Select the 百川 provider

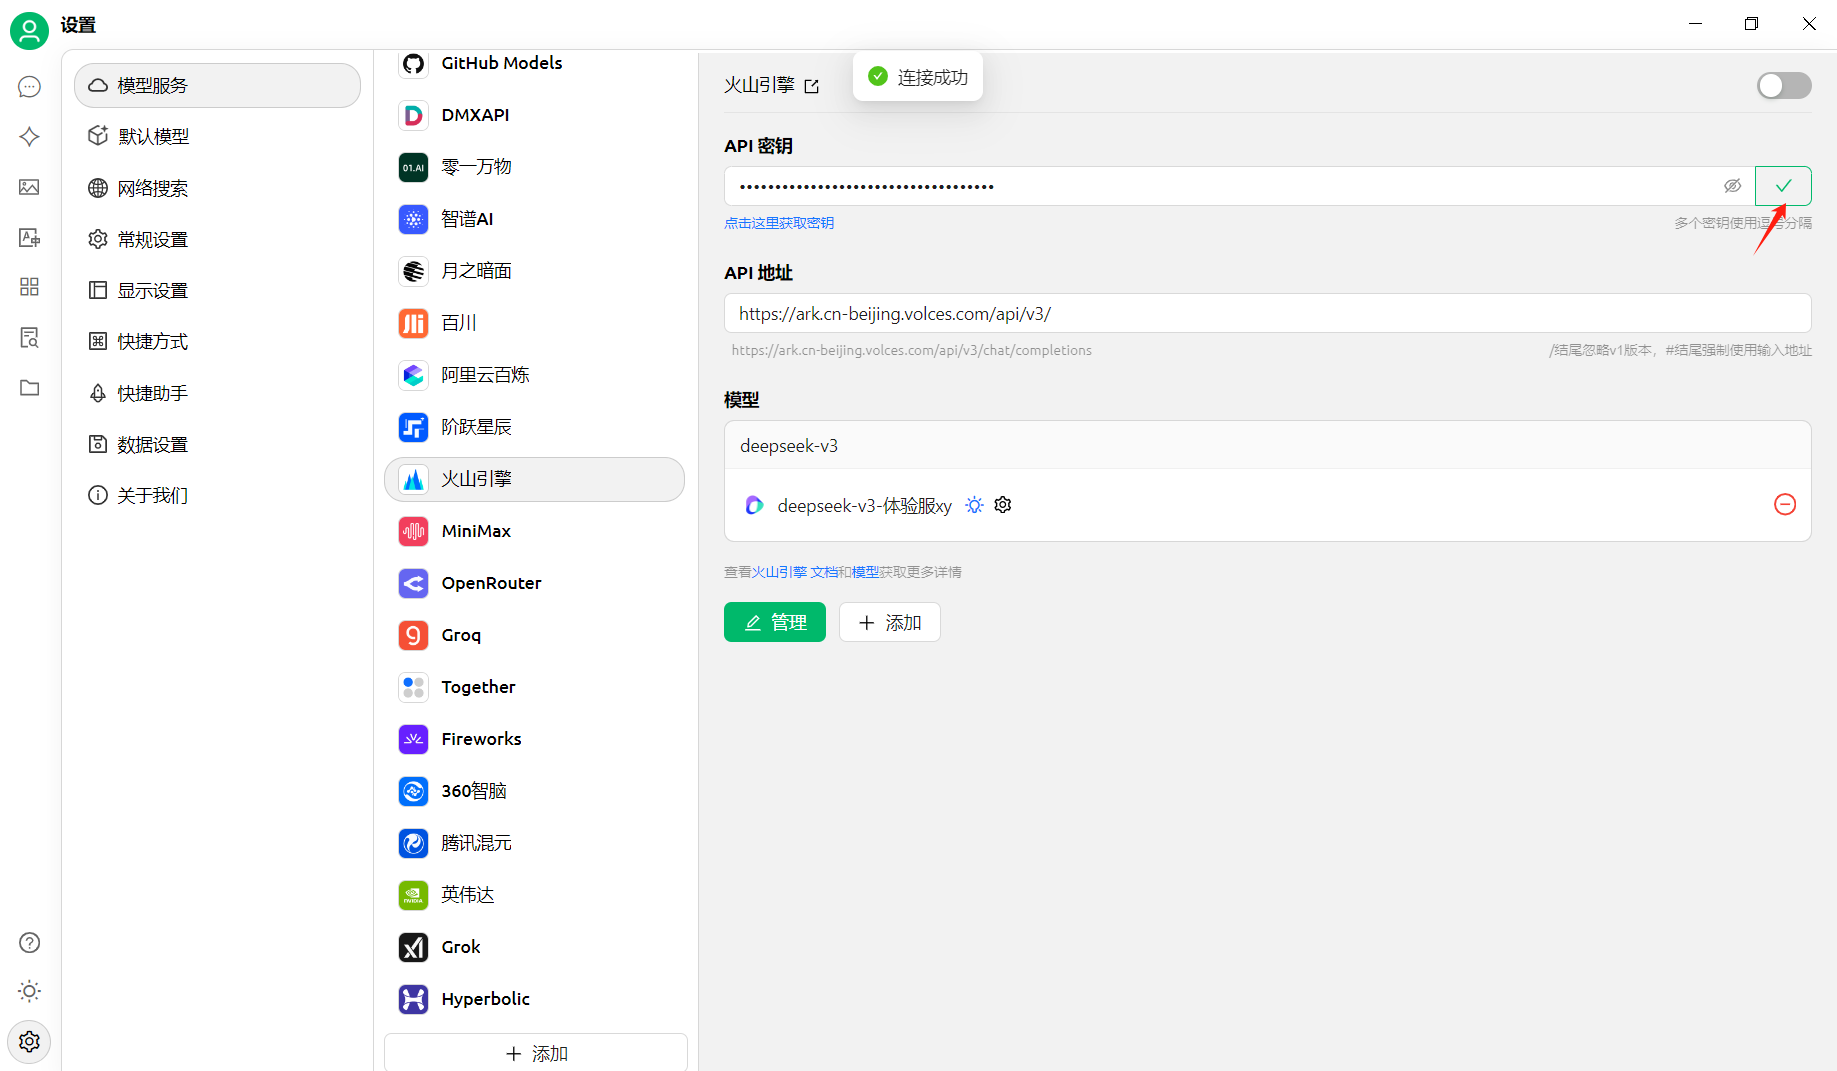coord(535,323)
